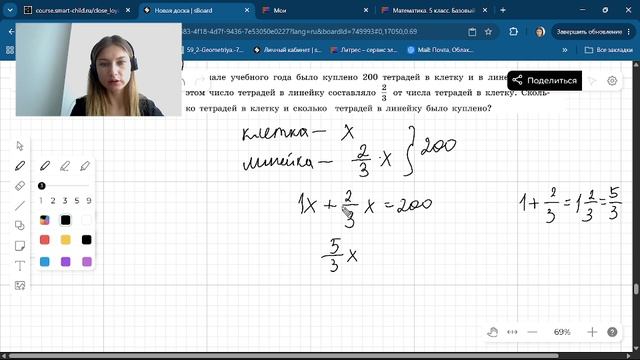640x360 pixels.
Task: Pick the yellow color swatch
Action: pyautogui.click(x=65, y=240)
